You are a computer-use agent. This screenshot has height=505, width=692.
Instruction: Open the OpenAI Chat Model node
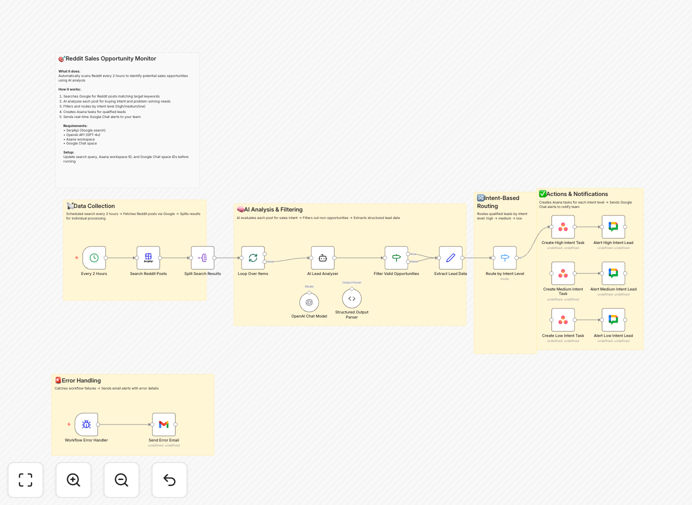(x=309, y=302)
